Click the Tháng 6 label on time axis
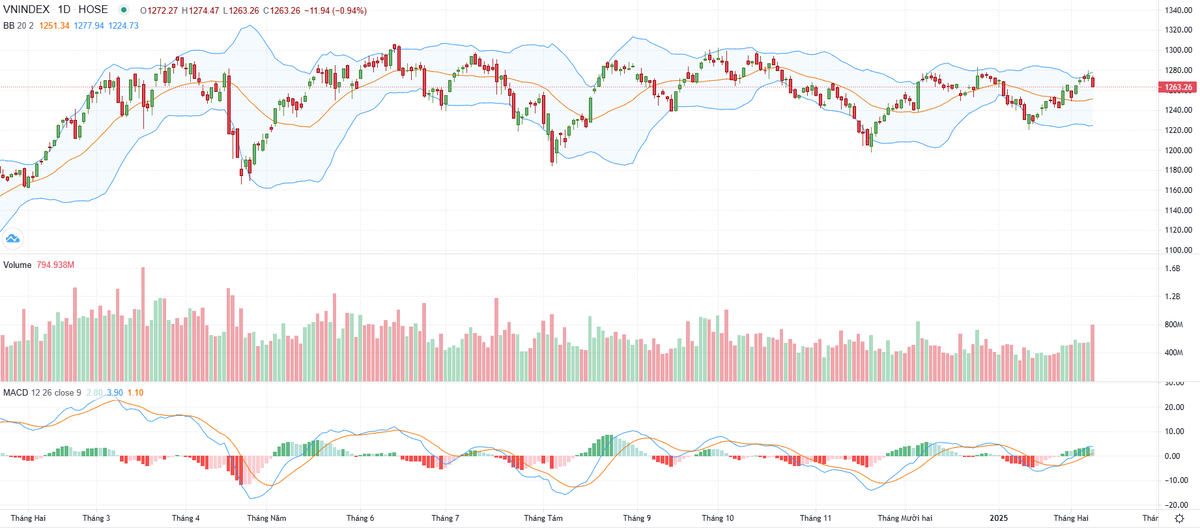Image resolution: width=1200 pixels, height=528 pixels. point(360,519)
